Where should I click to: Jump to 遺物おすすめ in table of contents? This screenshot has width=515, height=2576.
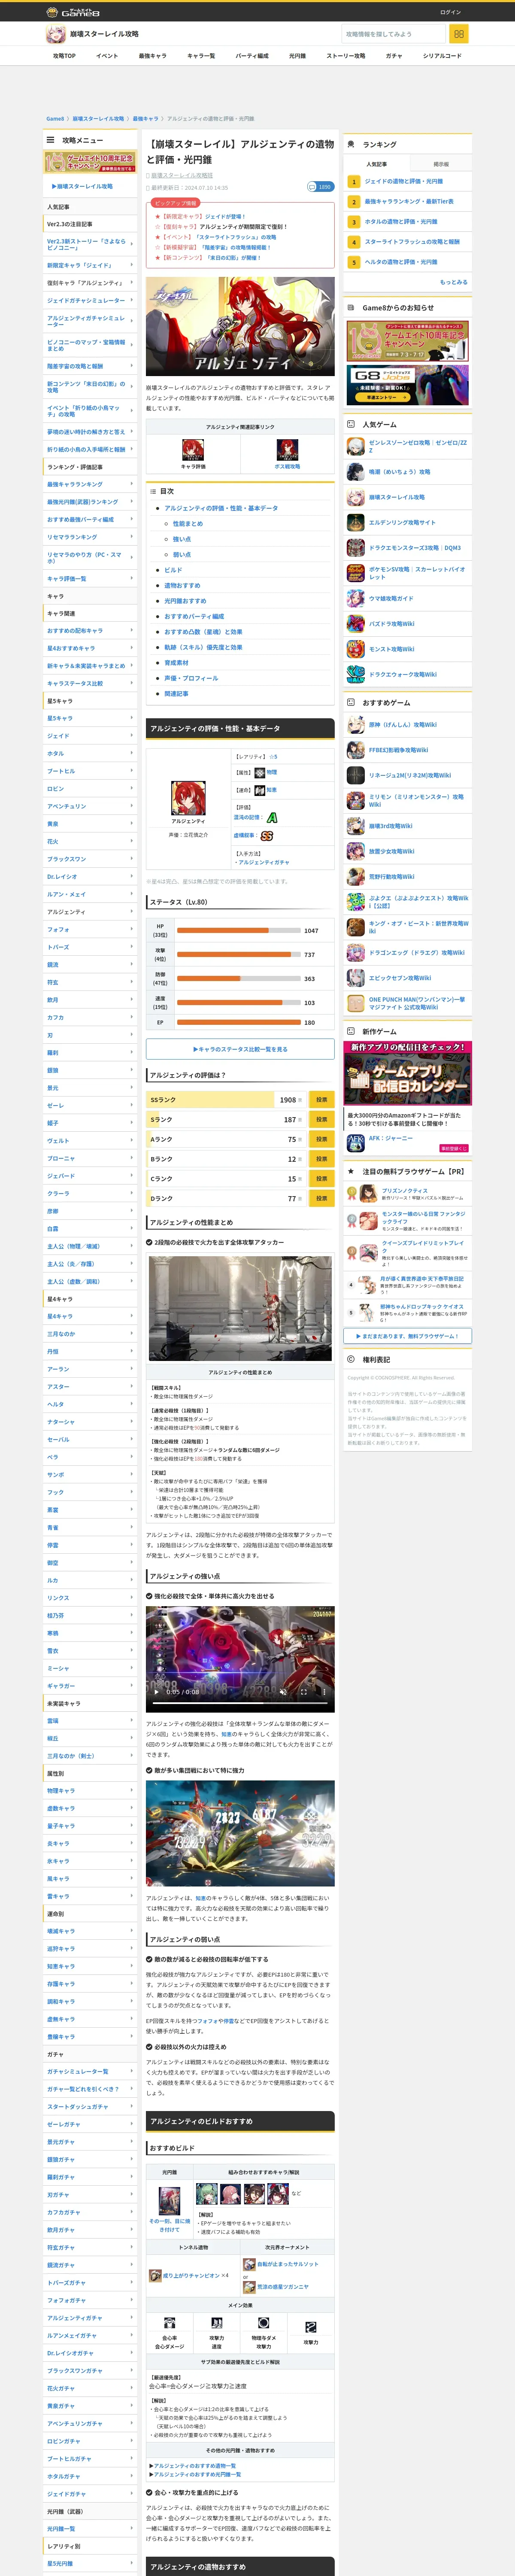(182, 586)
